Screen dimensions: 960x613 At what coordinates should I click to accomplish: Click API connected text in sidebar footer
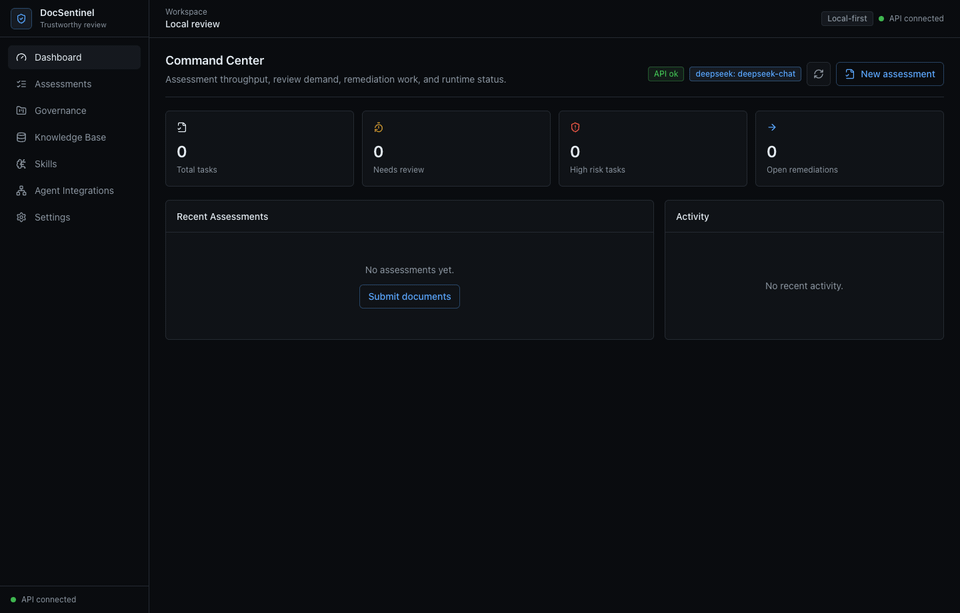coord(49,600)
